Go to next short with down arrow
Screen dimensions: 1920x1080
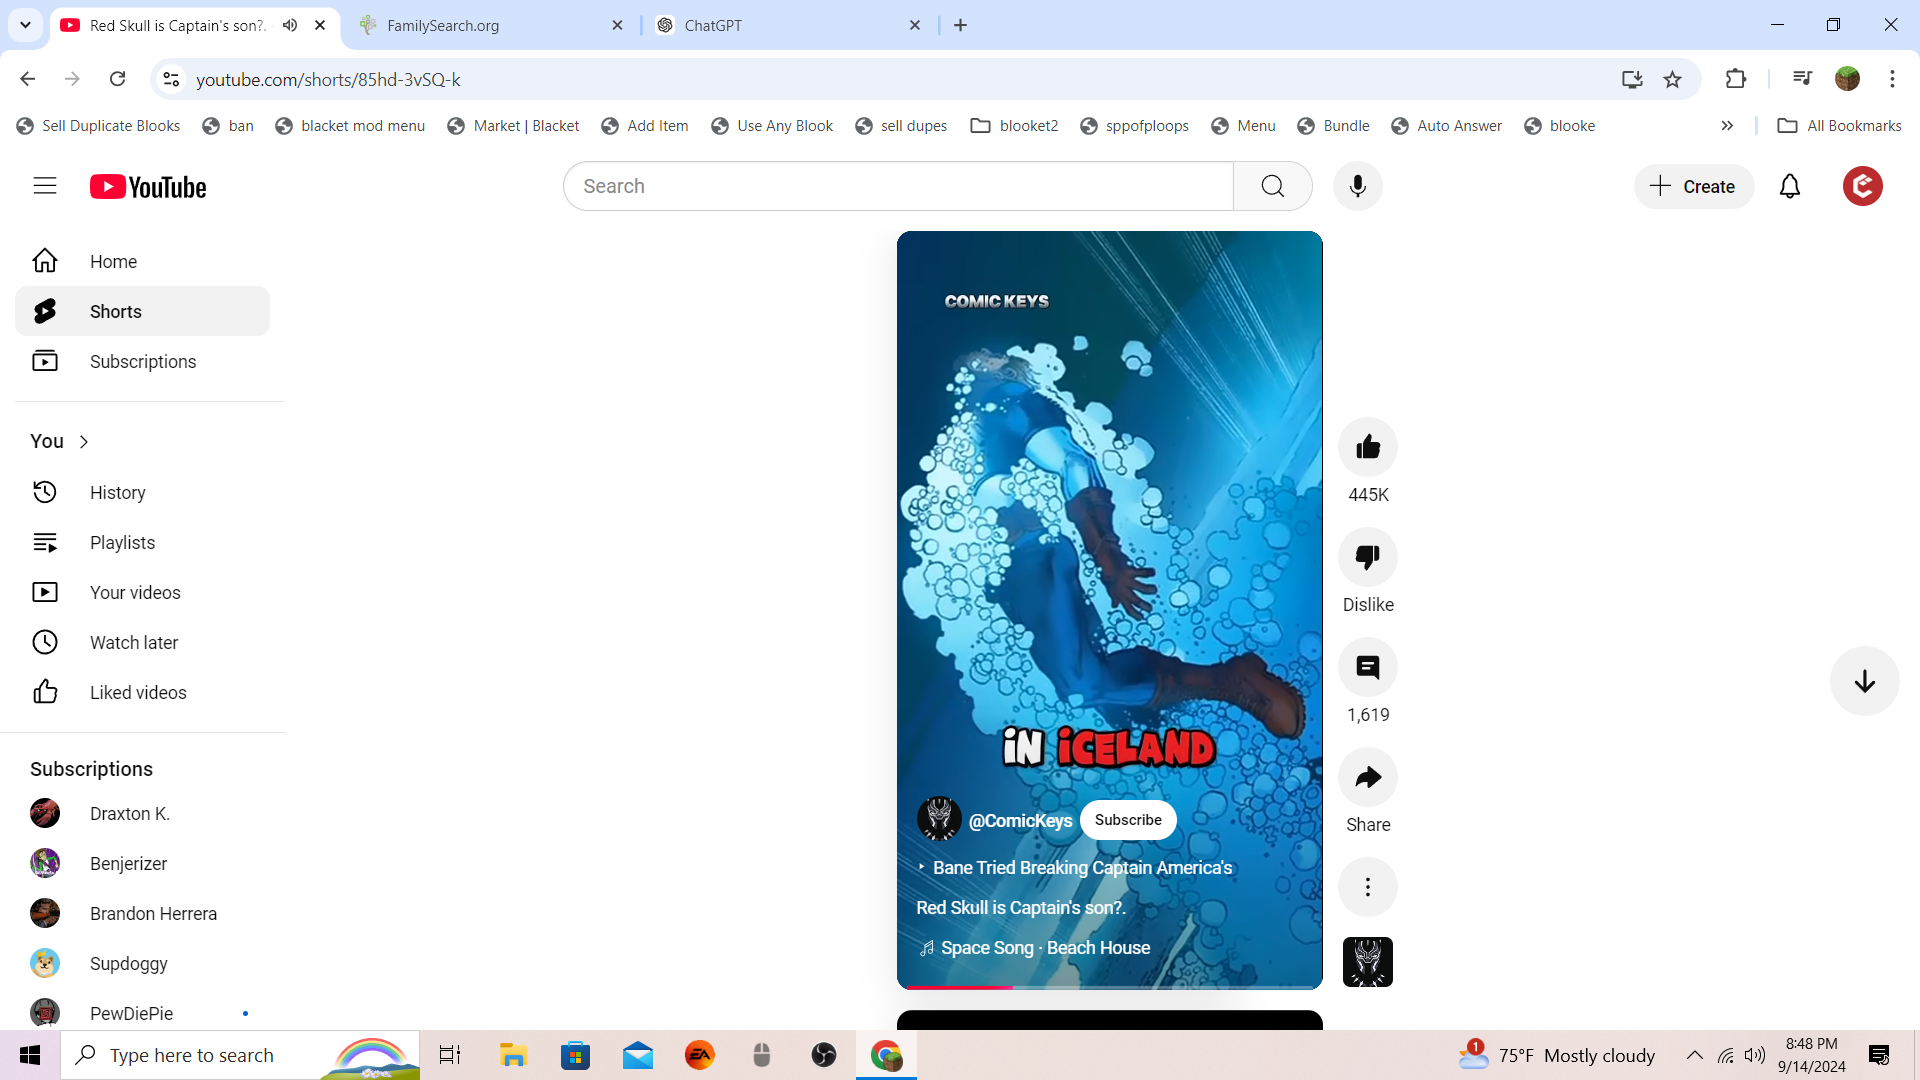[1864, 681]
